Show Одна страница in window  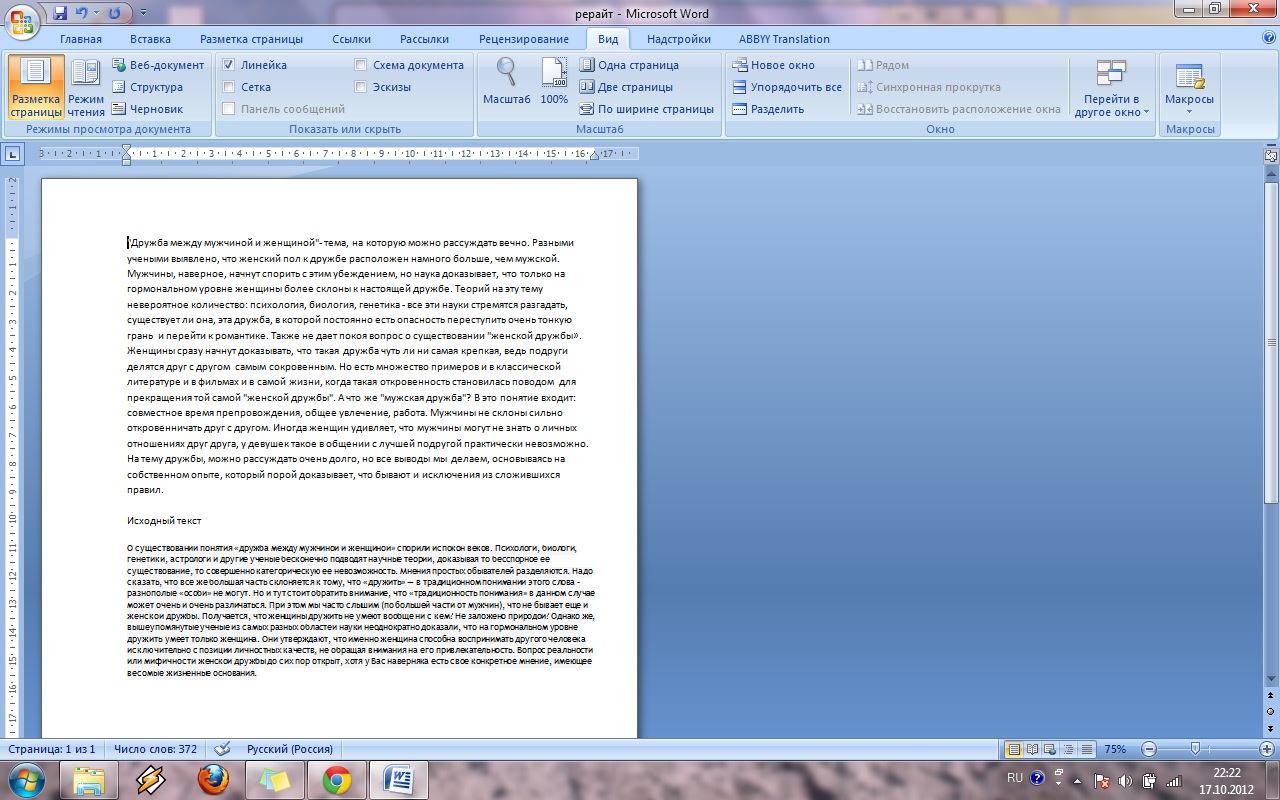tap(629, 65)
